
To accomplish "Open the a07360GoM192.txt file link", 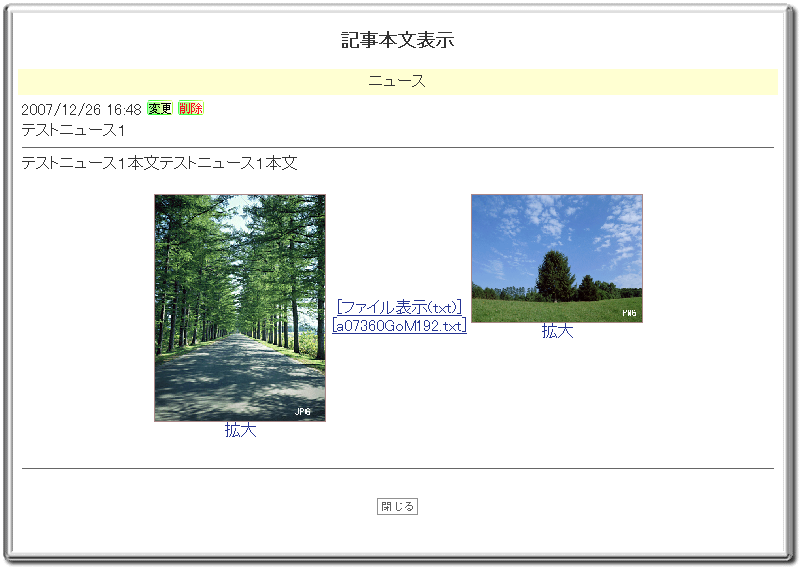I will (x=399, y=325).
